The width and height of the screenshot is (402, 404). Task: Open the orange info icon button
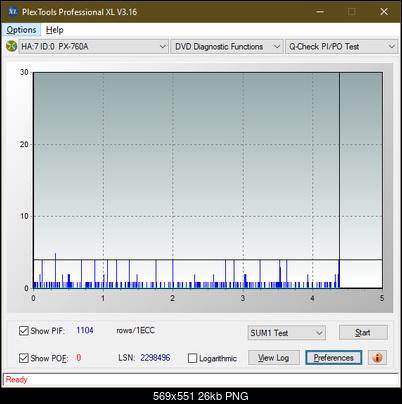point(377,358)
